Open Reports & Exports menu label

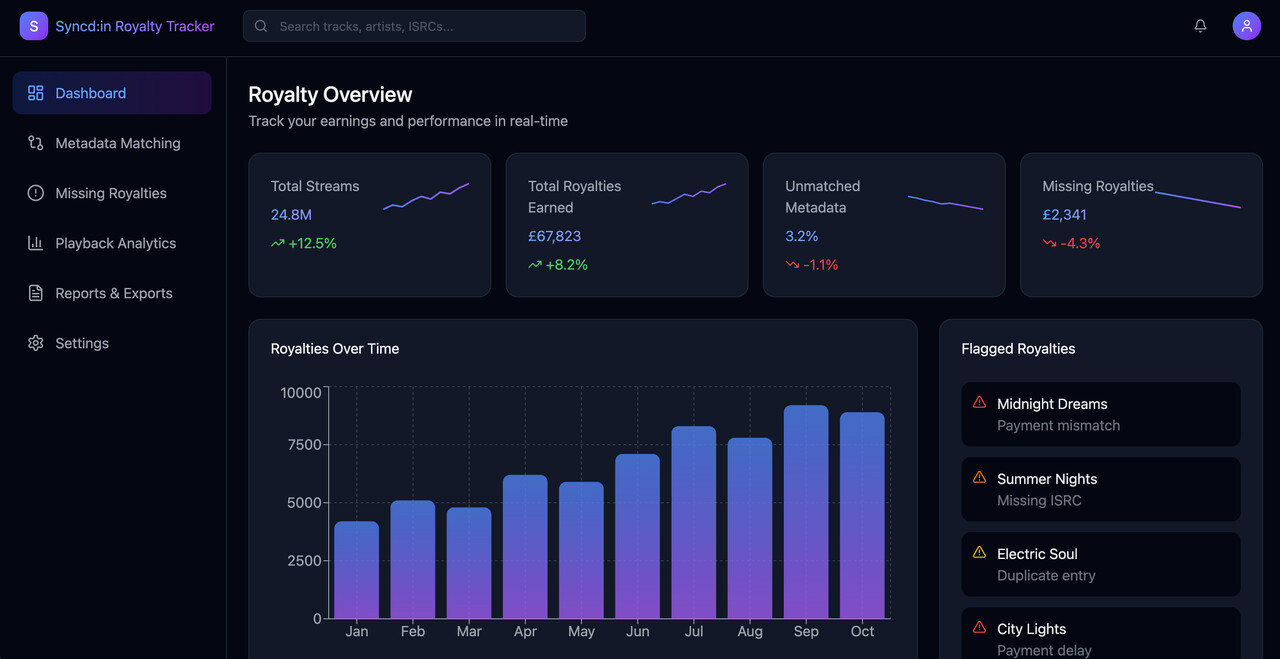point(114,293)
